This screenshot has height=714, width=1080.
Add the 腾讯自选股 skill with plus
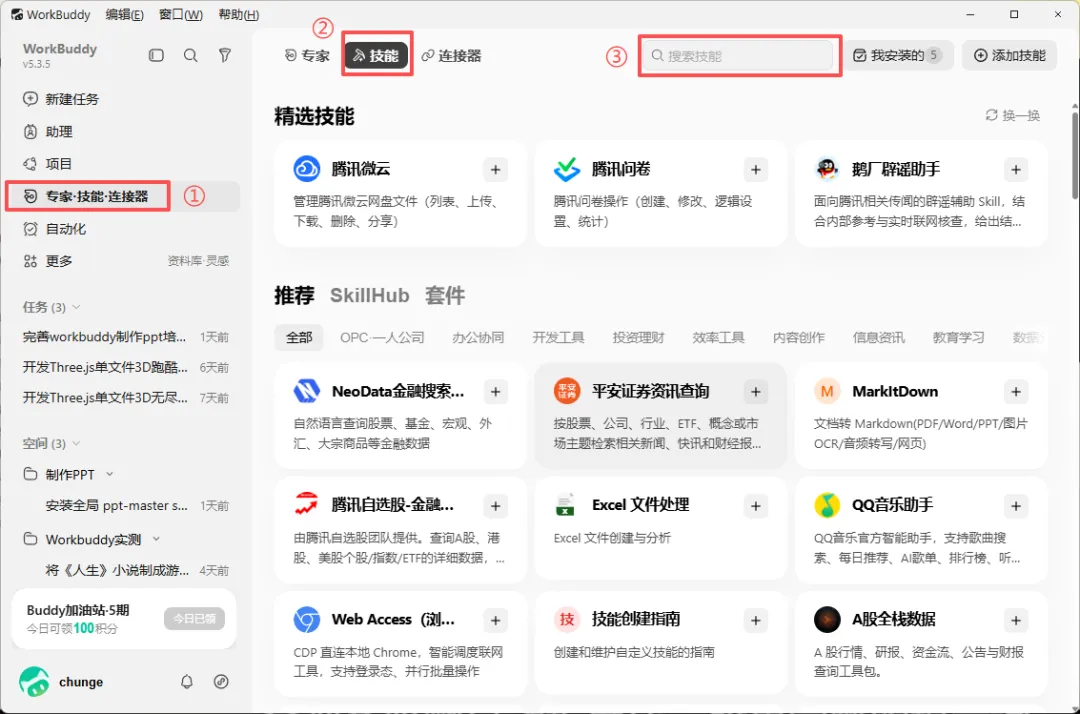coord(495,506)
